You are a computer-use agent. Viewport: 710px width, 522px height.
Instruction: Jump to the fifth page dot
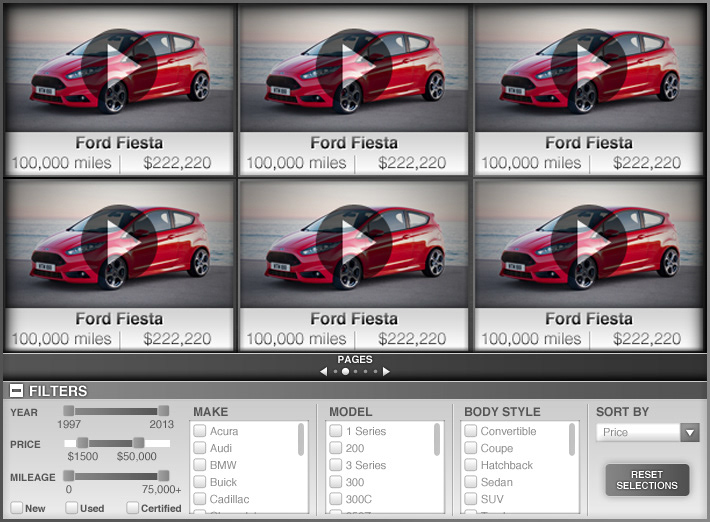[375, 372]
